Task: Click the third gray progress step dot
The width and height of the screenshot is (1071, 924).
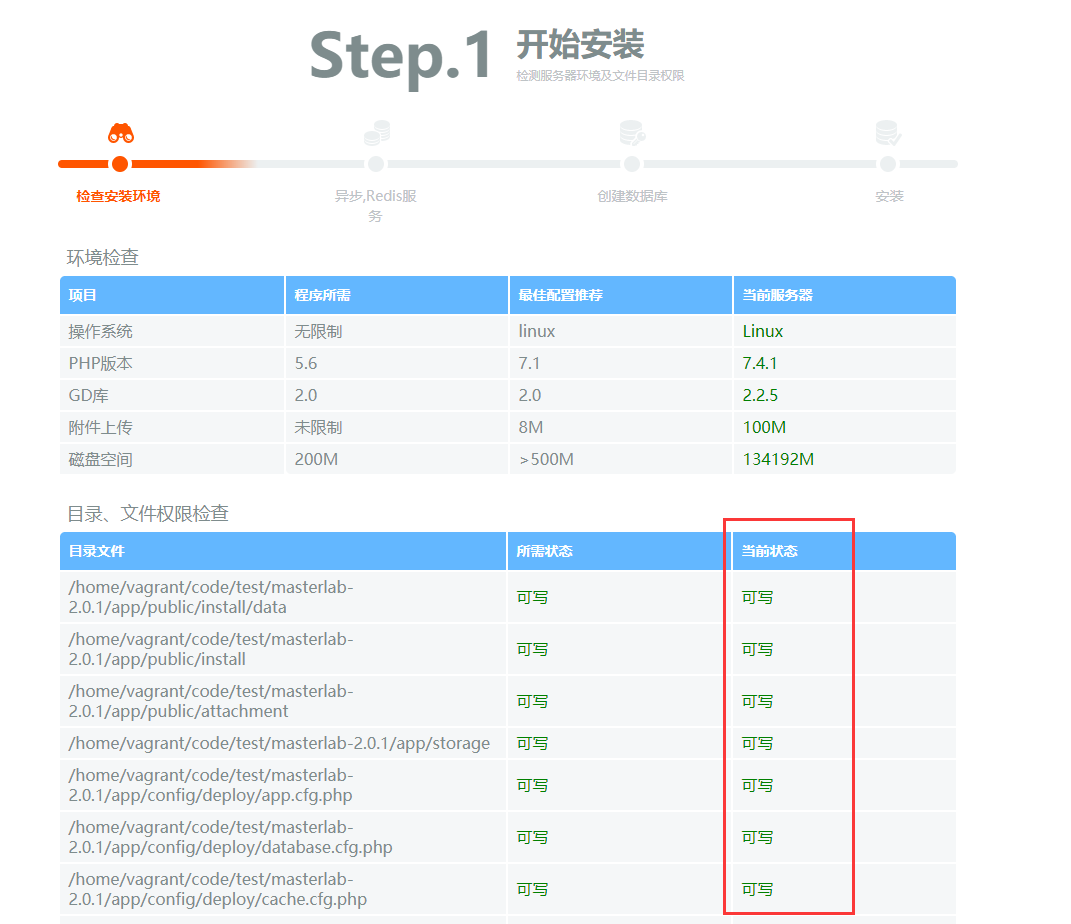Action: [632, 164]
